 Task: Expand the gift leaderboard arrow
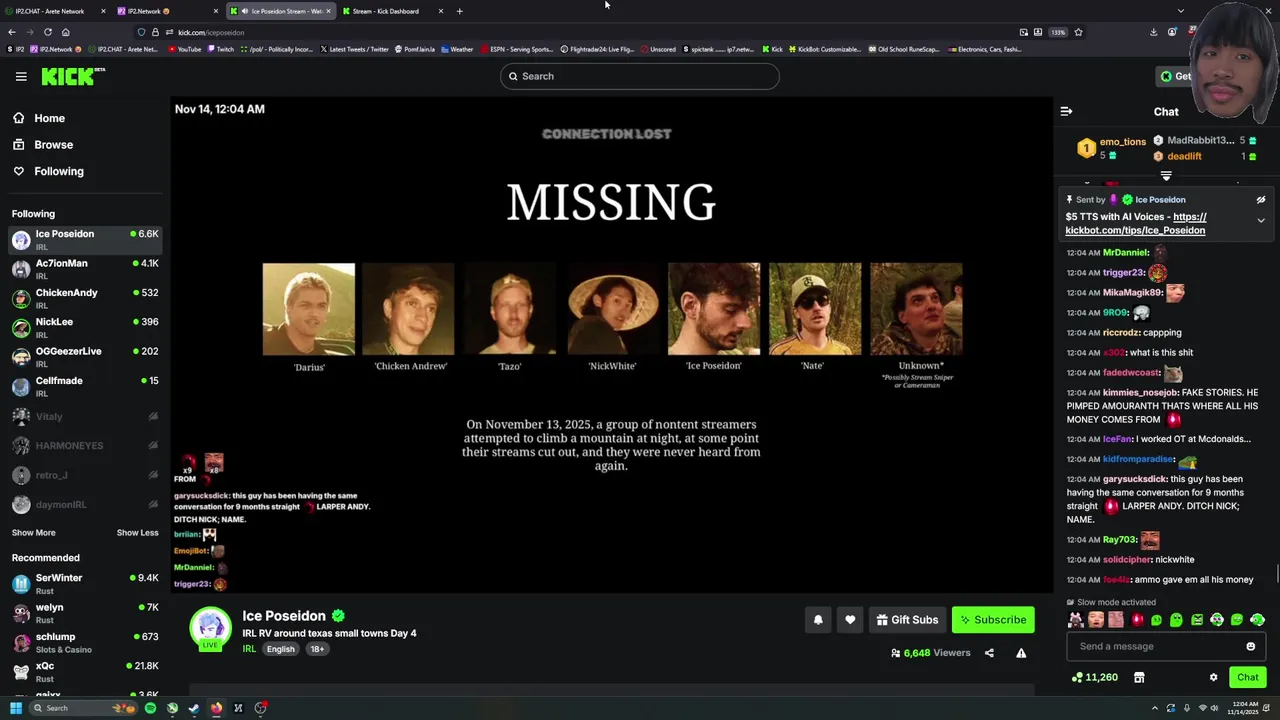1166,176
